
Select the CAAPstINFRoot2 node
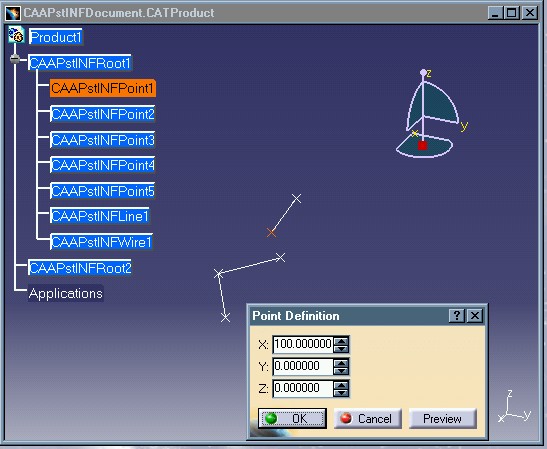80,268
